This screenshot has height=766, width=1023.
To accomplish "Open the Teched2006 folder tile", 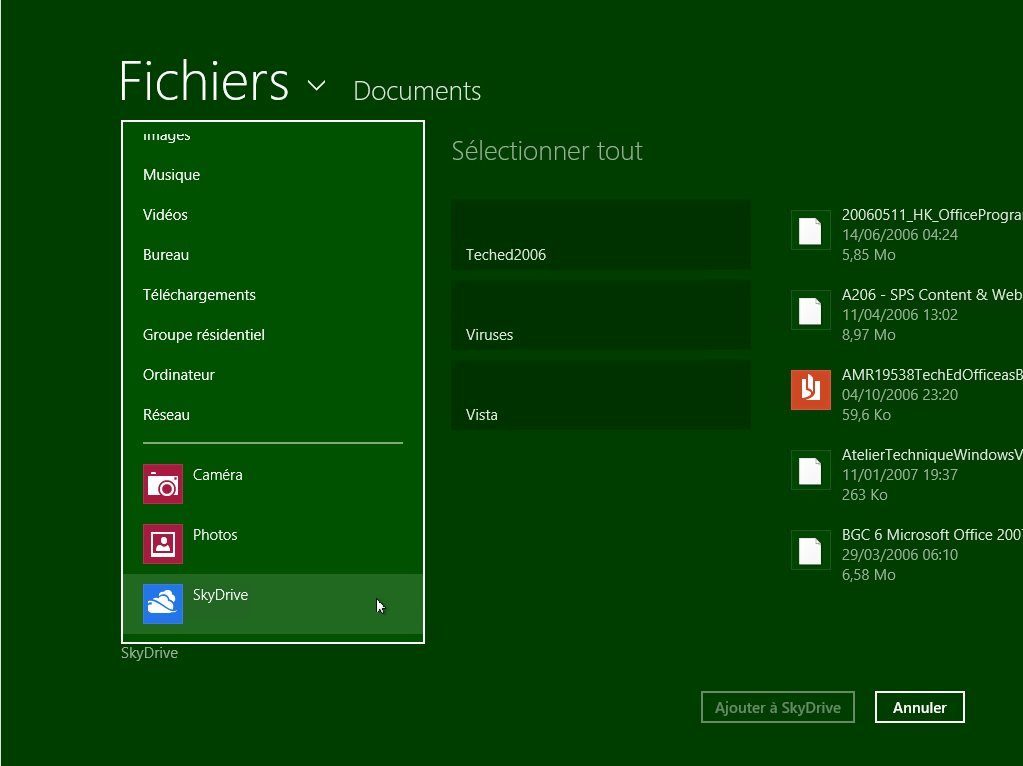I will [601, 235].
